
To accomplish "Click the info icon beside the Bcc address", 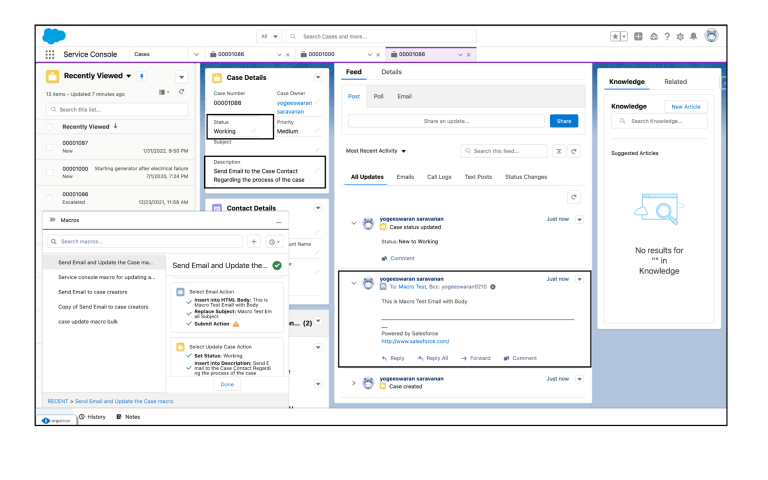I will click(493, 287).
